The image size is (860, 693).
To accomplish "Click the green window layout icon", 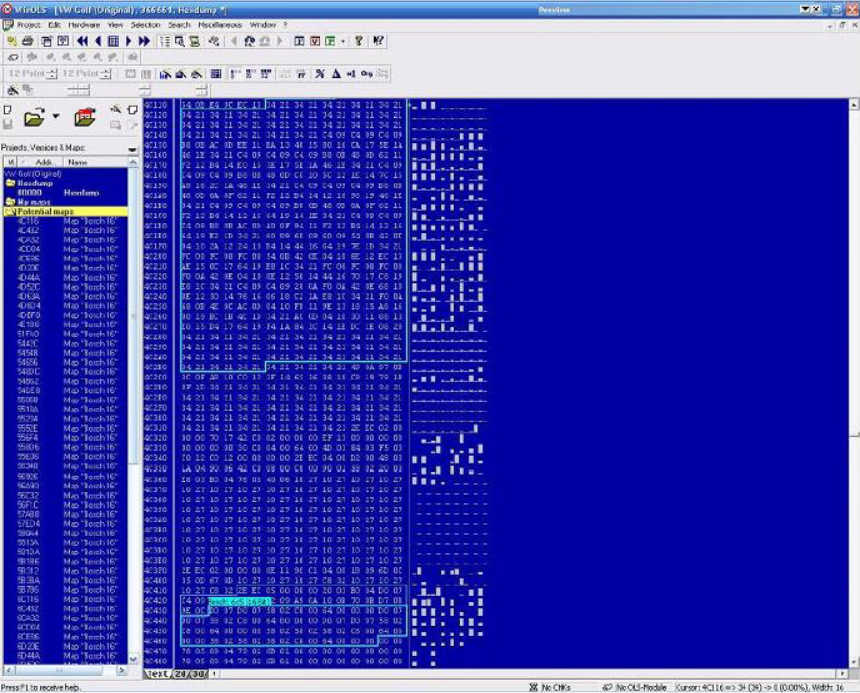I will click(x=330, y=41).
